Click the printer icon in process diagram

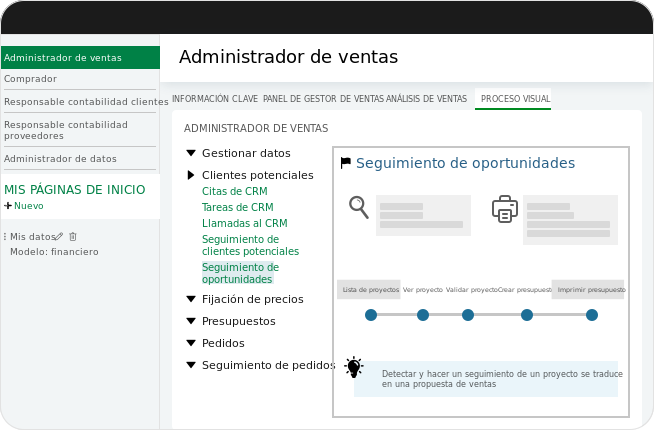pyautogui.click(x=505, y=208)
